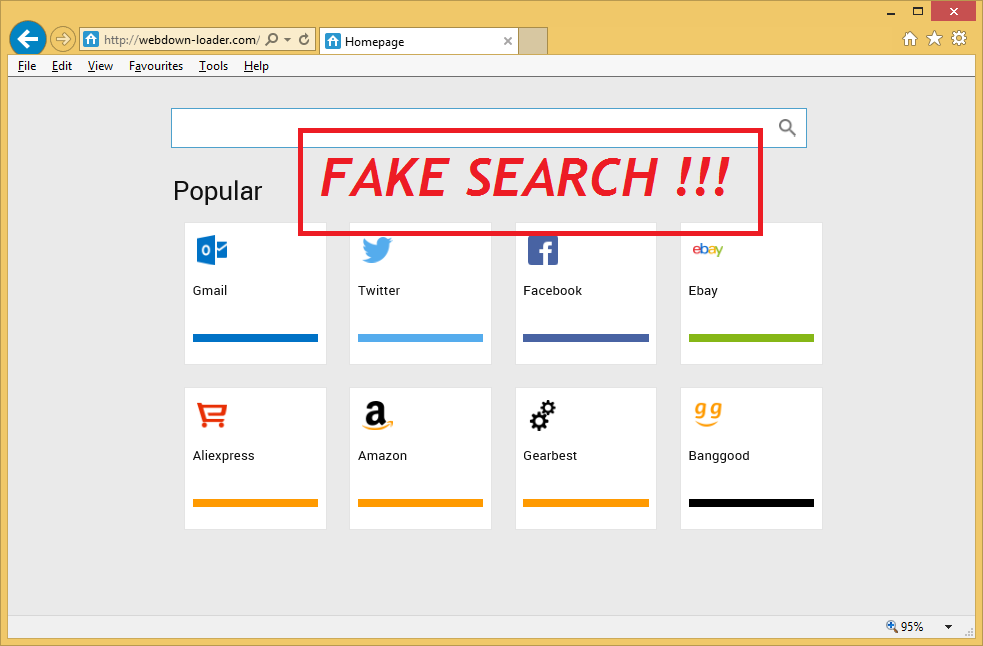Open the Edit menu
This screenshot has height=646, width=983.
pyautogui.click(x=61, y=66)
